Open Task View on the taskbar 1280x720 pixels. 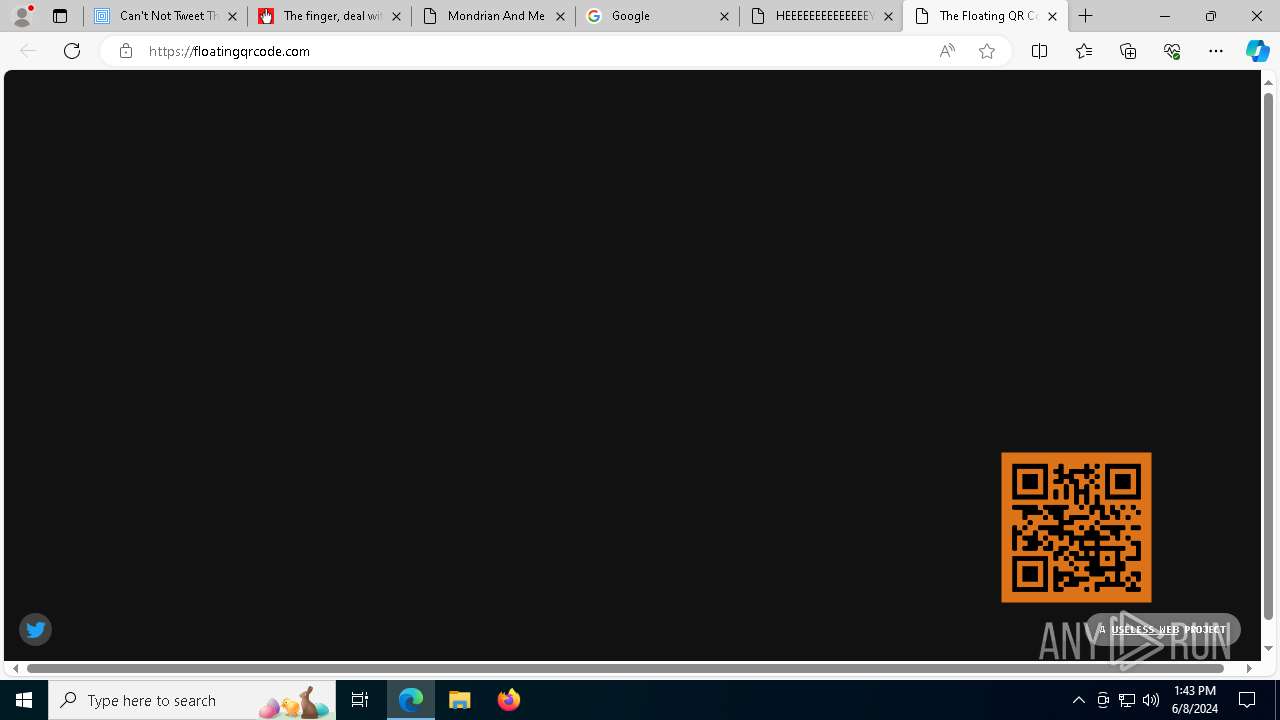(x=360, y=700)
